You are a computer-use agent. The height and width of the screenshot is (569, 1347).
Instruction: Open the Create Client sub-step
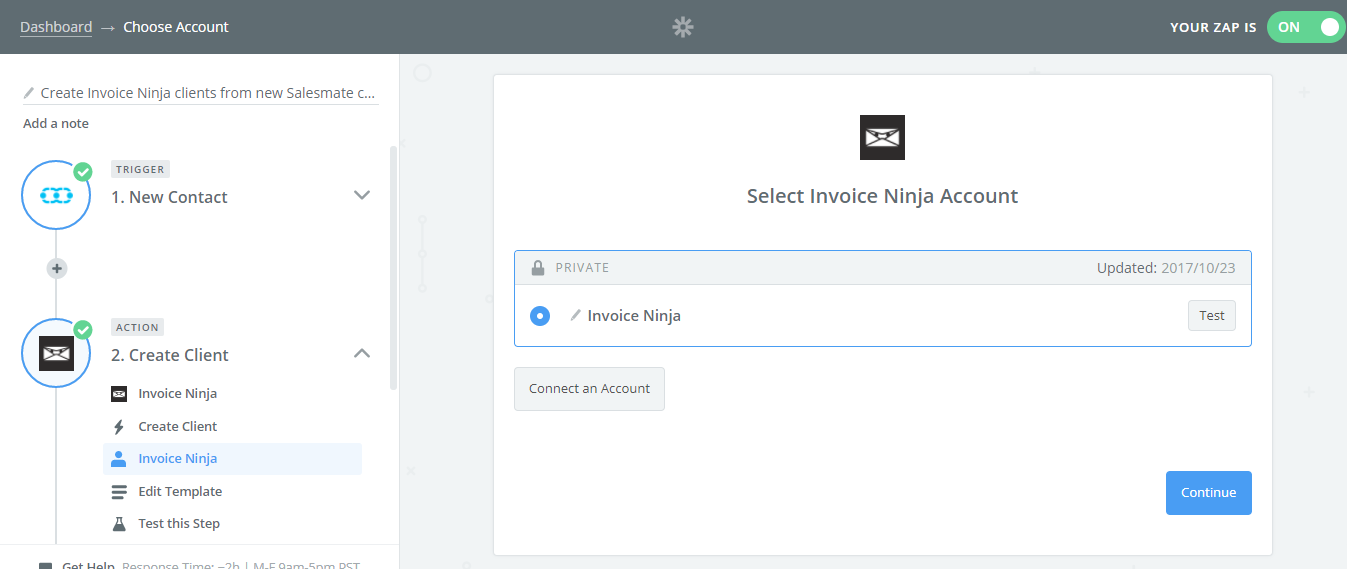[232, 426]
